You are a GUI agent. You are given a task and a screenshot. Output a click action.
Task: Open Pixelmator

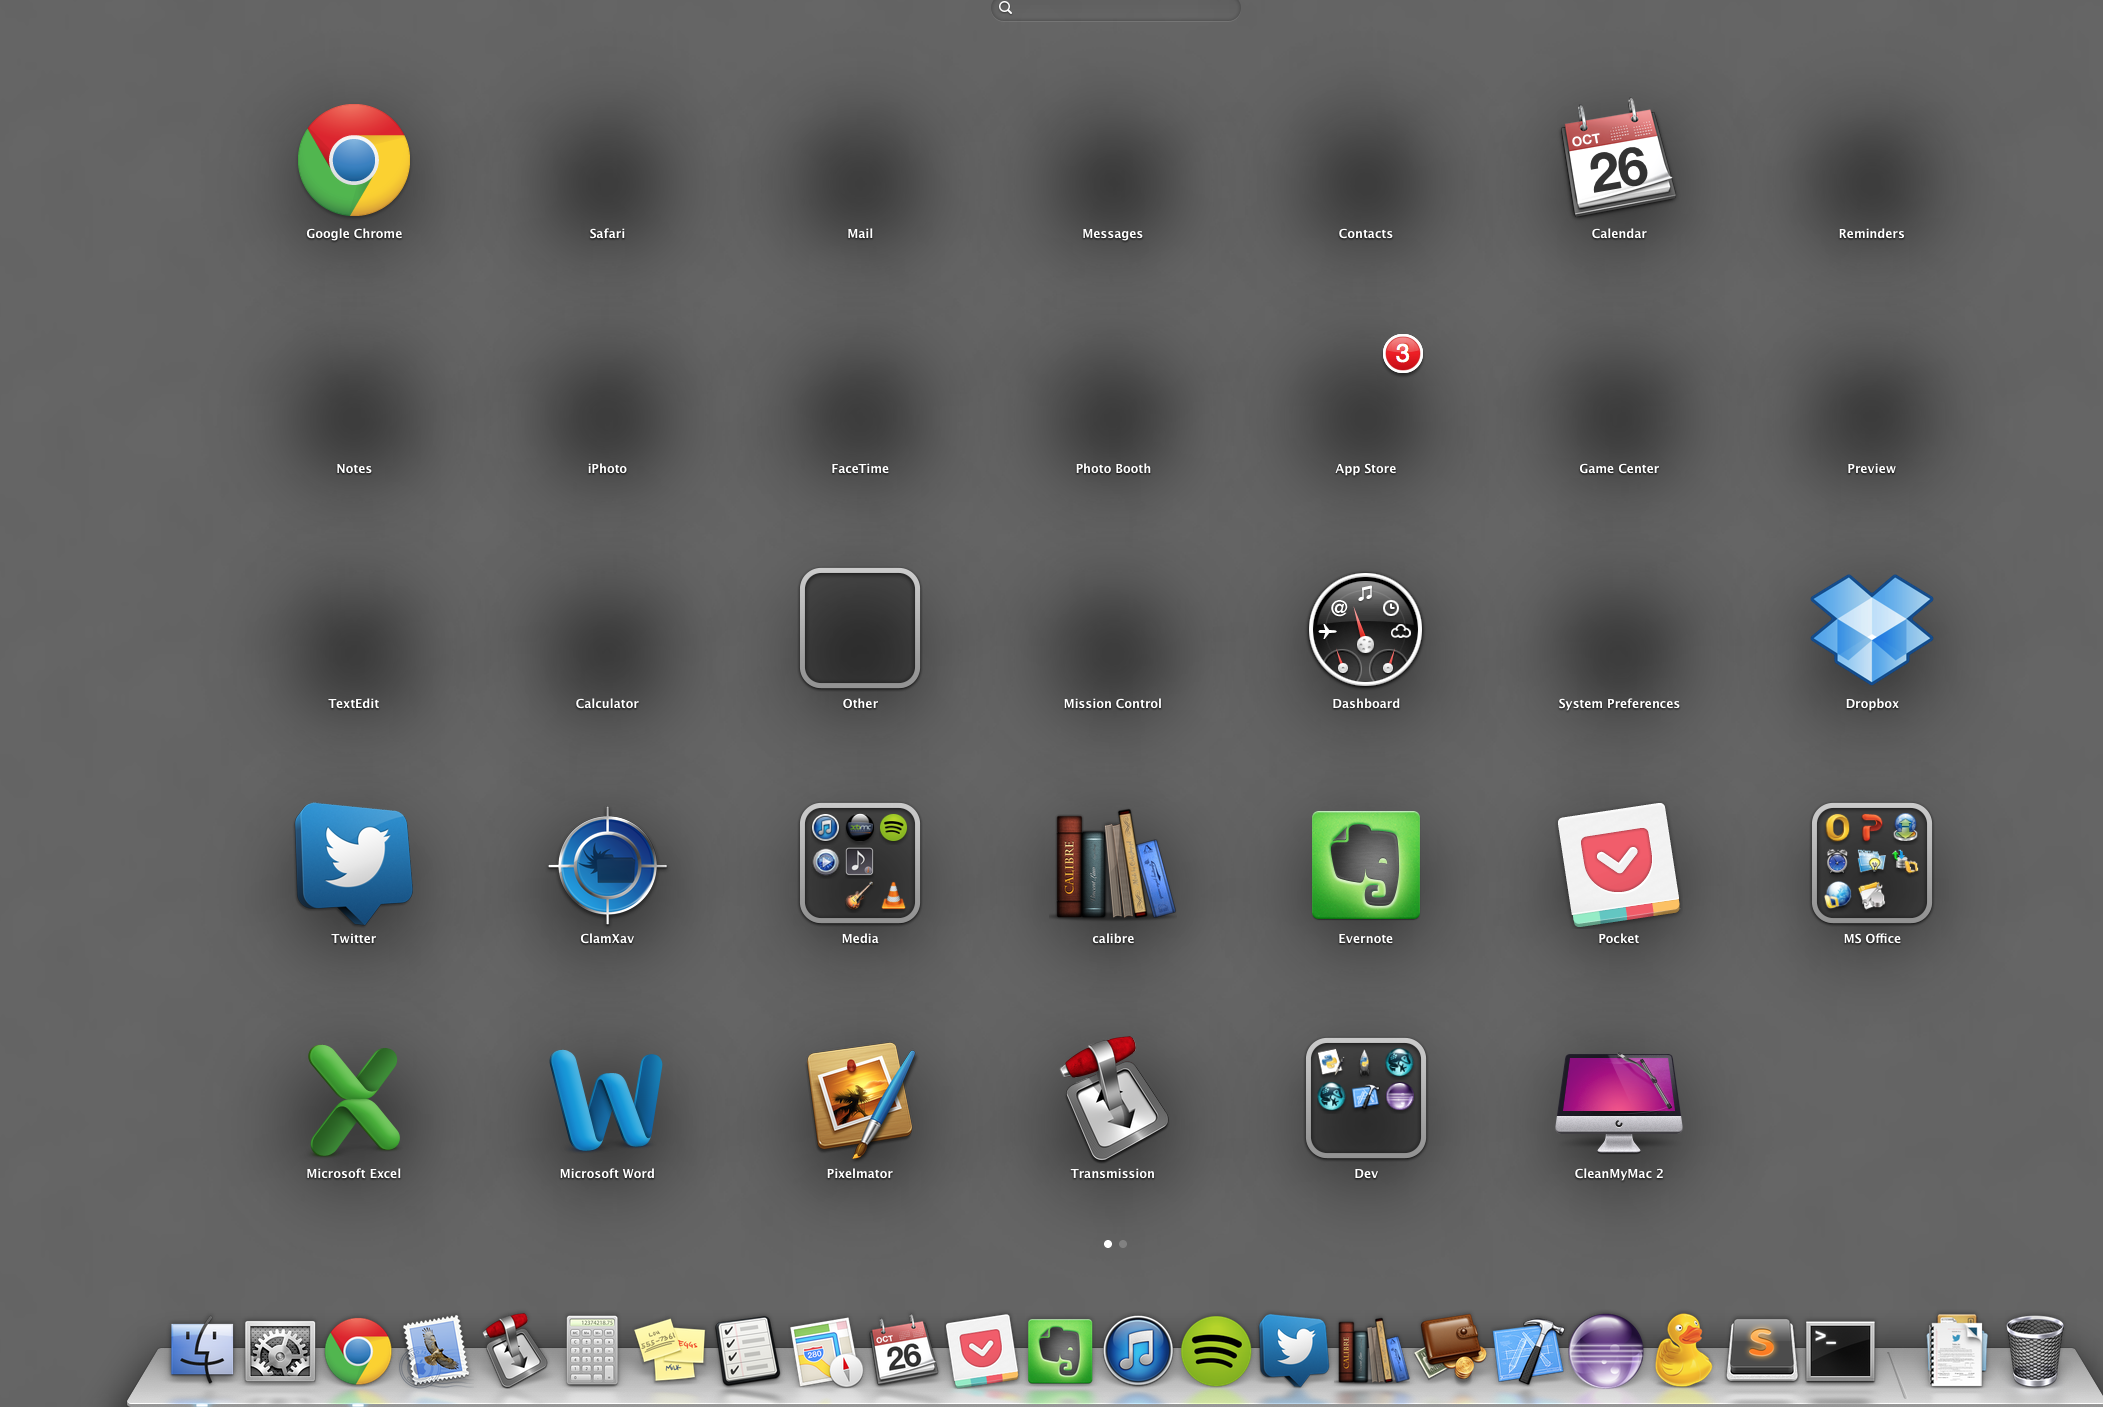click(x=860, y=1099)
